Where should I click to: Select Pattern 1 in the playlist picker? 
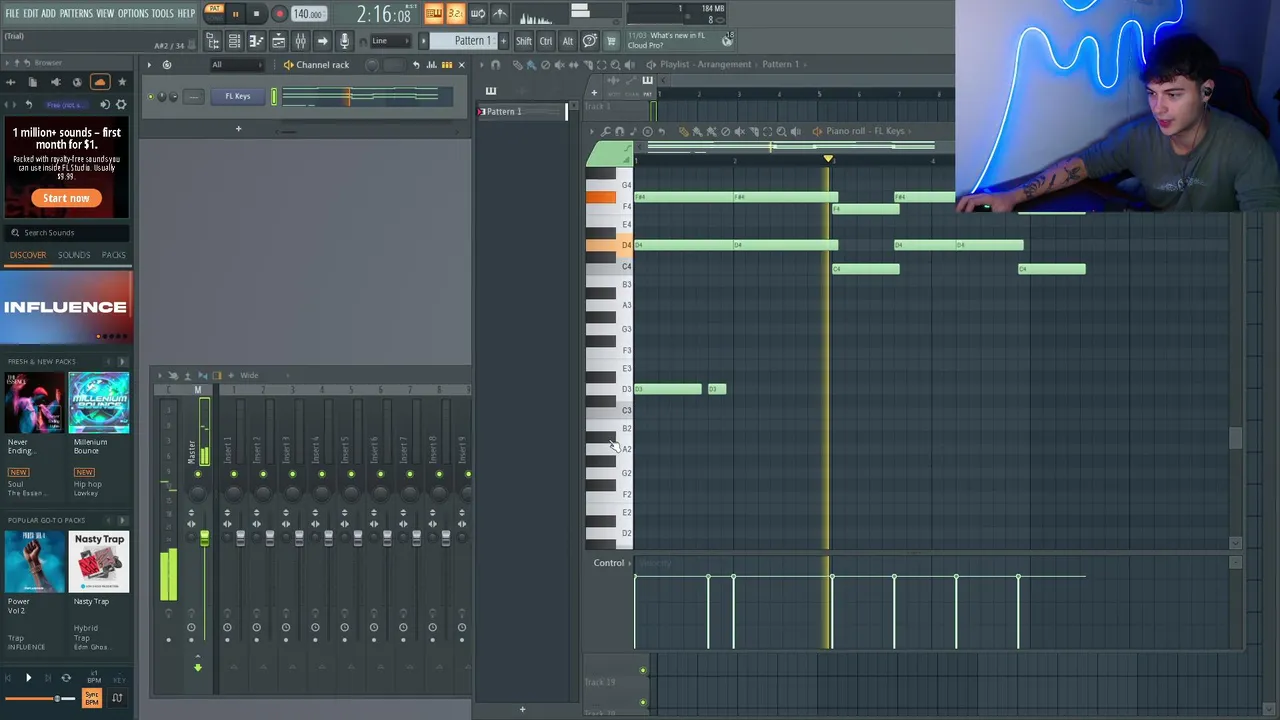pos(520,111)
